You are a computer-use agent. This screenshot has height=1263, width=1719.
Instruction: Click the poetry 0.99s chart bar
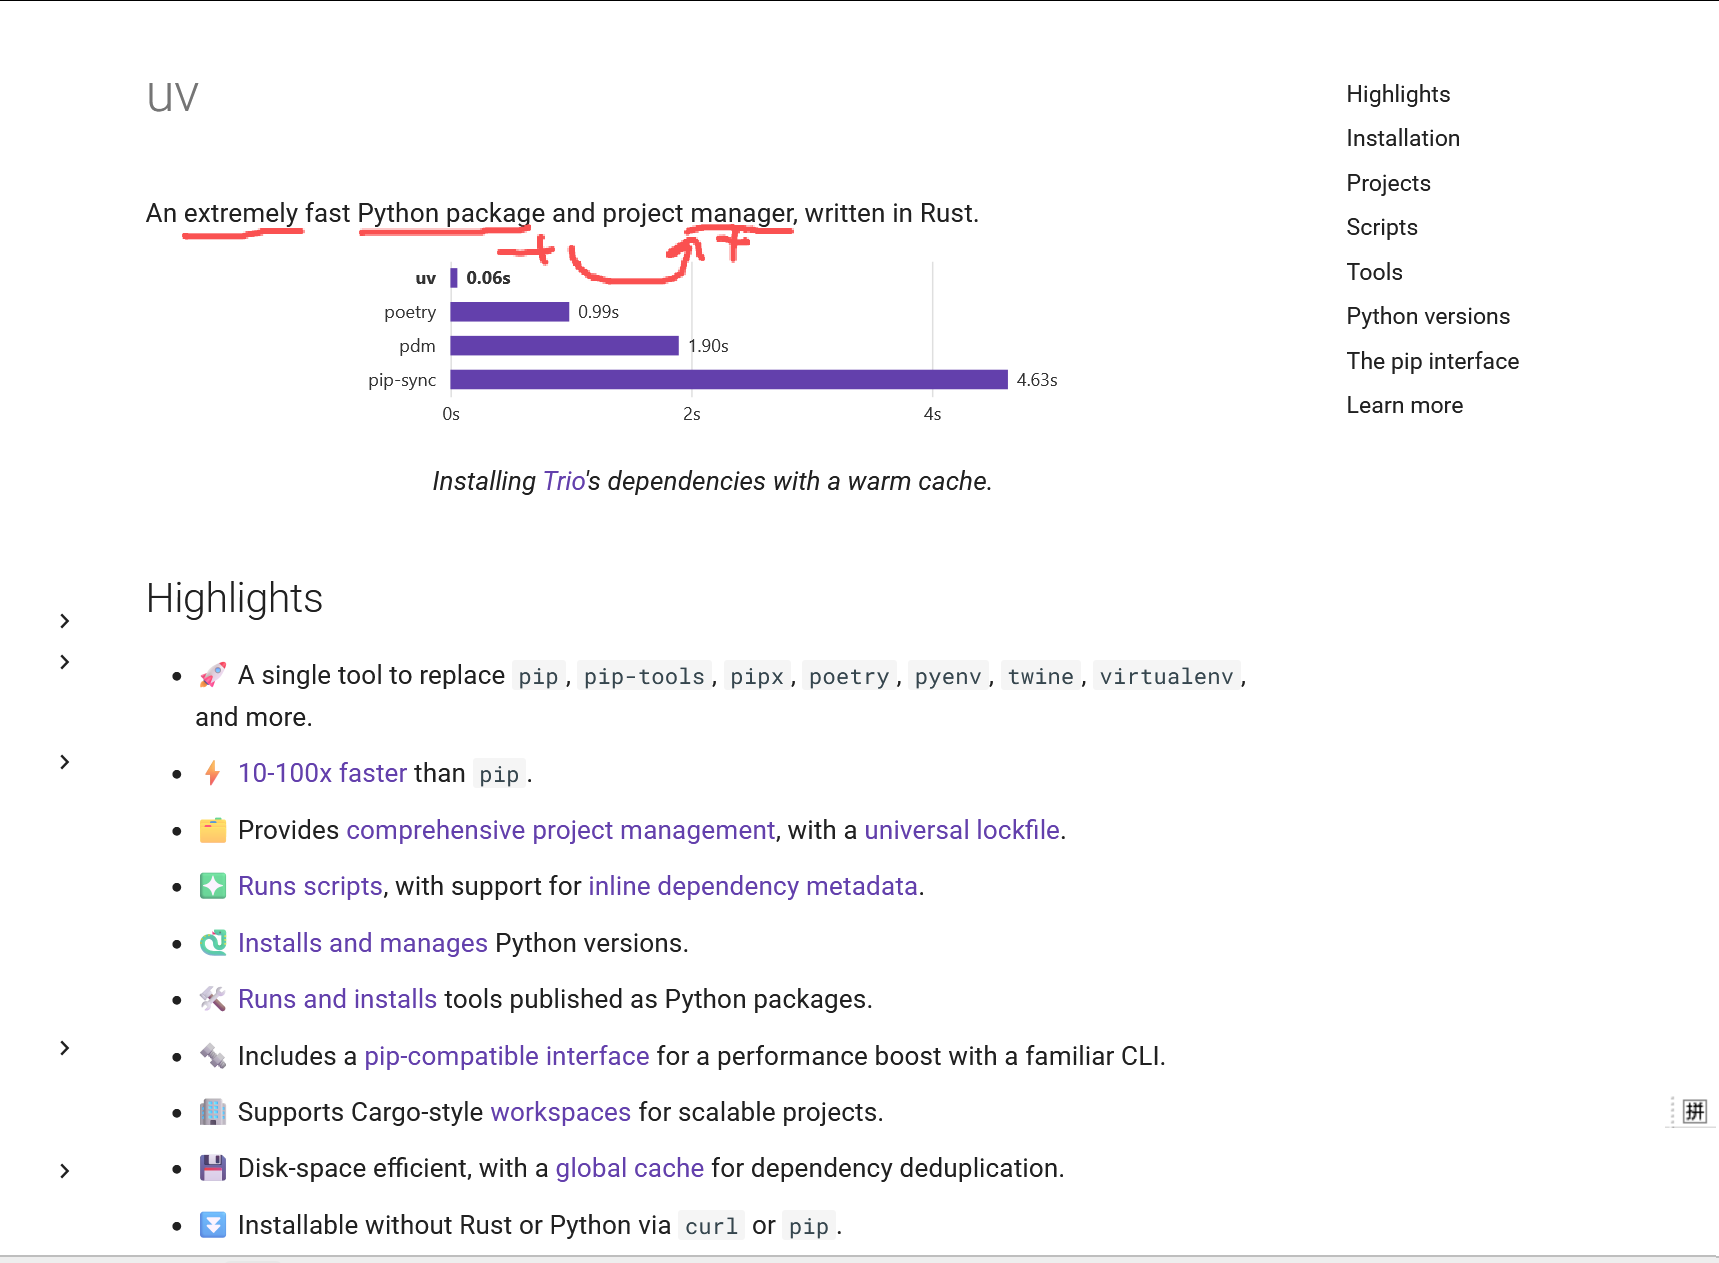click(x=510, y=312)
